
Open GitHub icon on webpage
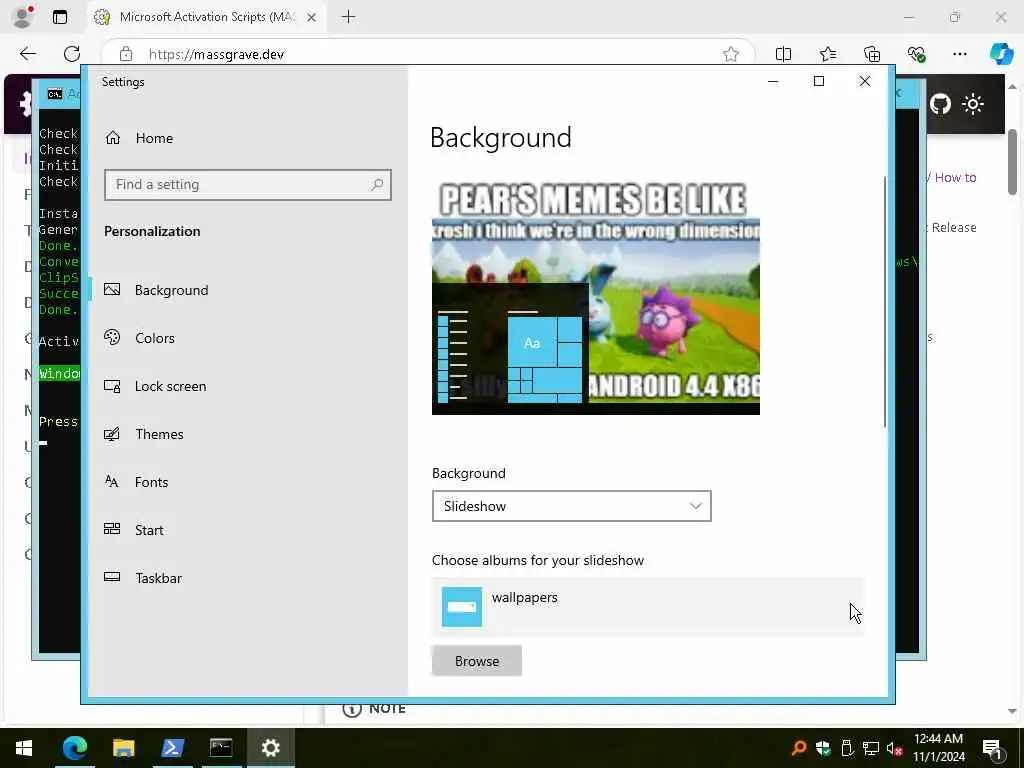(x=940, y=104)
